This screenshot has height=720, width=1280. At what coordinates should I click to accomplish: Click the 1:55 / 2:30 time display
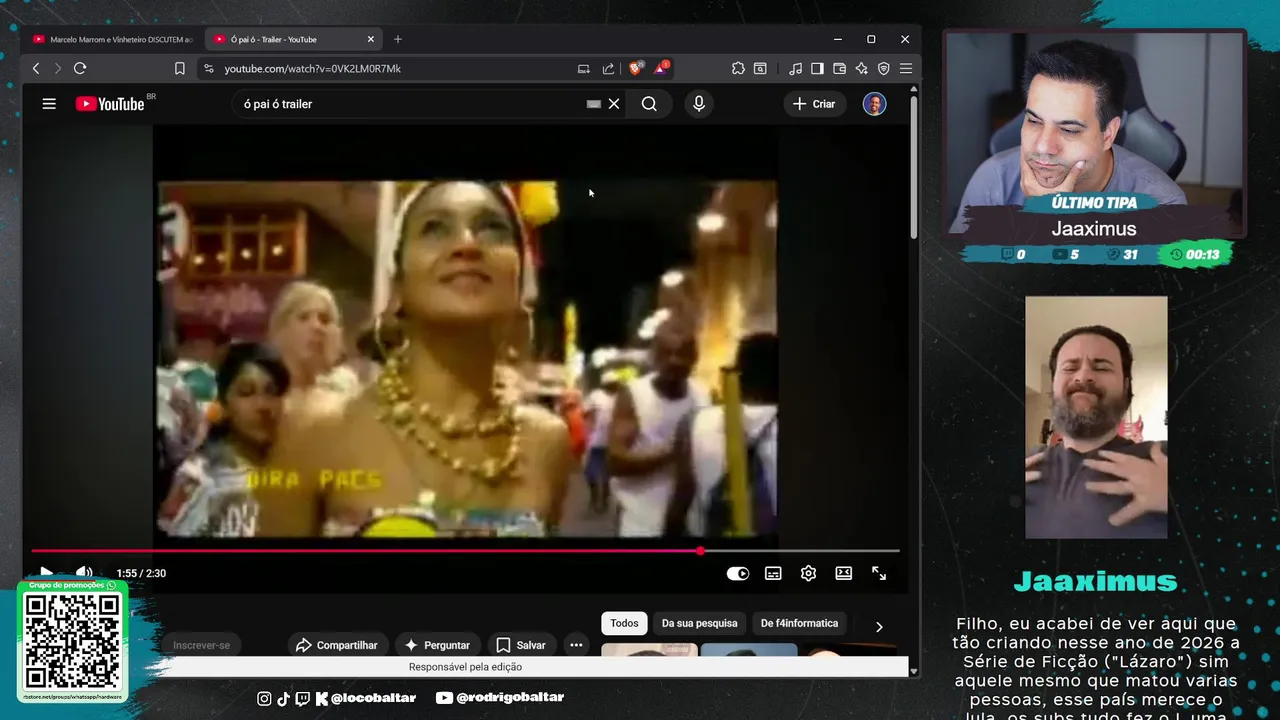[141, 573]
